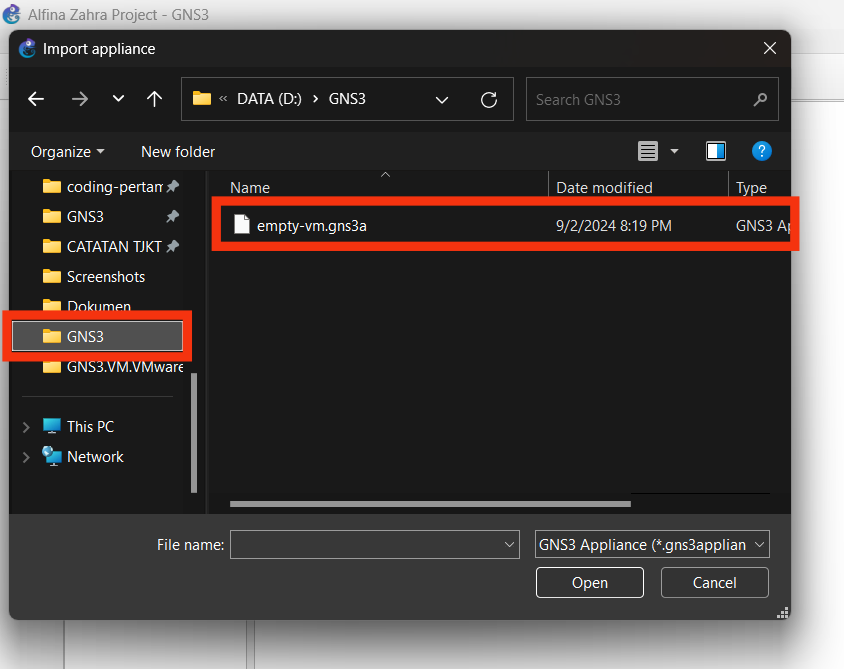Open the Help question mark icon
This screenshot has width=844, height=669.
(x=762, y=151)
